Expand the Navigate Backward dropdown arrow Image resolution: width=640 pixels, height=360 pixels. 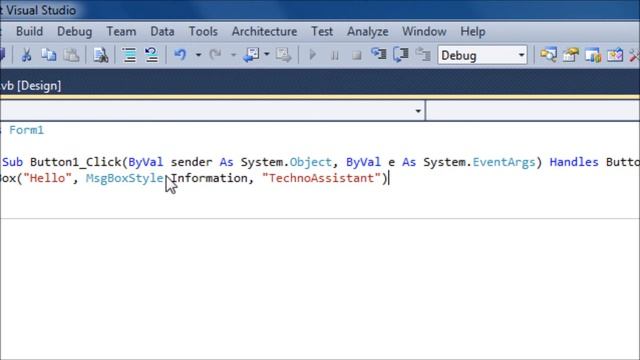tap(267, 54)
